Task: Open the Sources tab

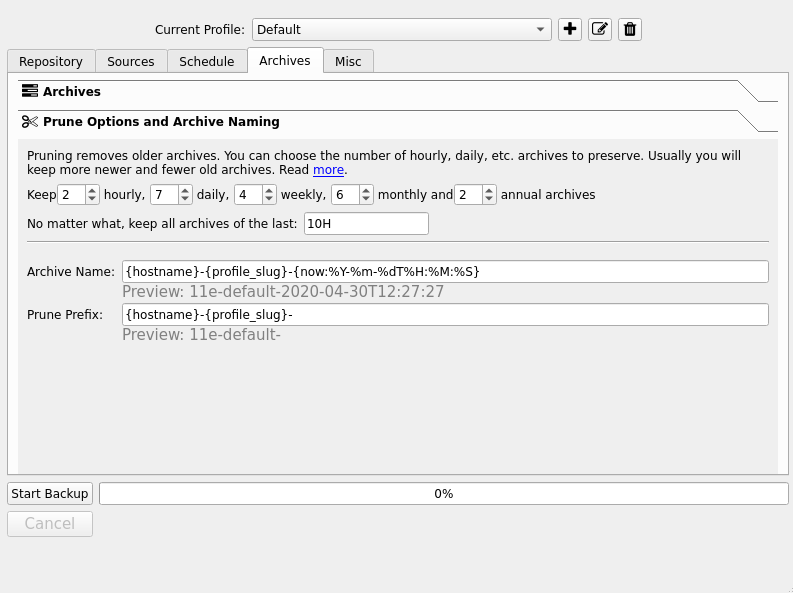Action: (131, 62)
